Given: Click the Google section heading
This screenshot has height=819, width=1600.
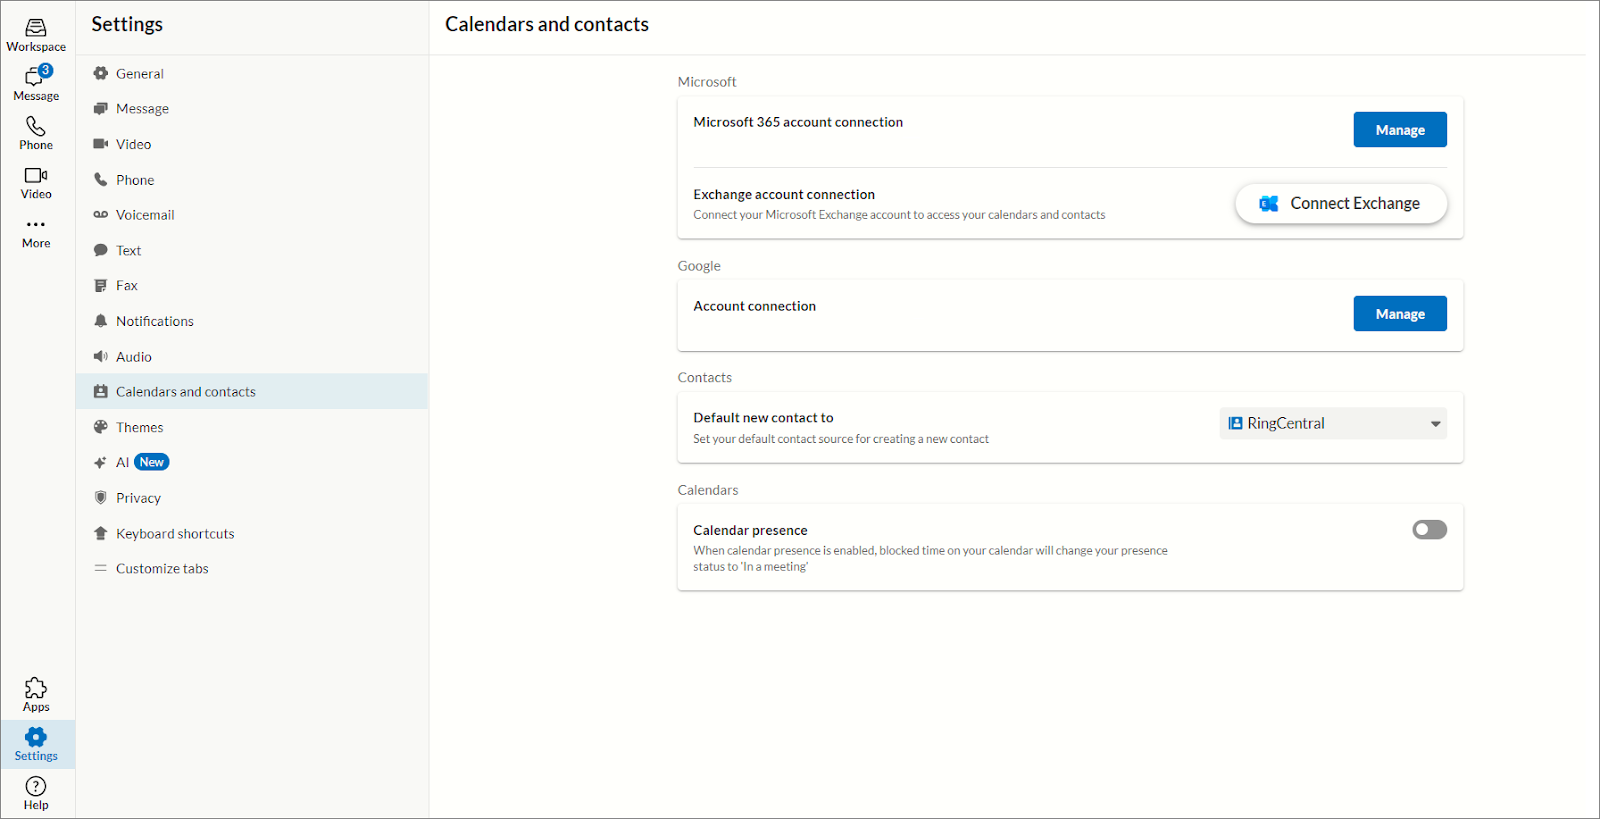Looking at the screenshot, I should pyautogui.click(x=699, y=266).
